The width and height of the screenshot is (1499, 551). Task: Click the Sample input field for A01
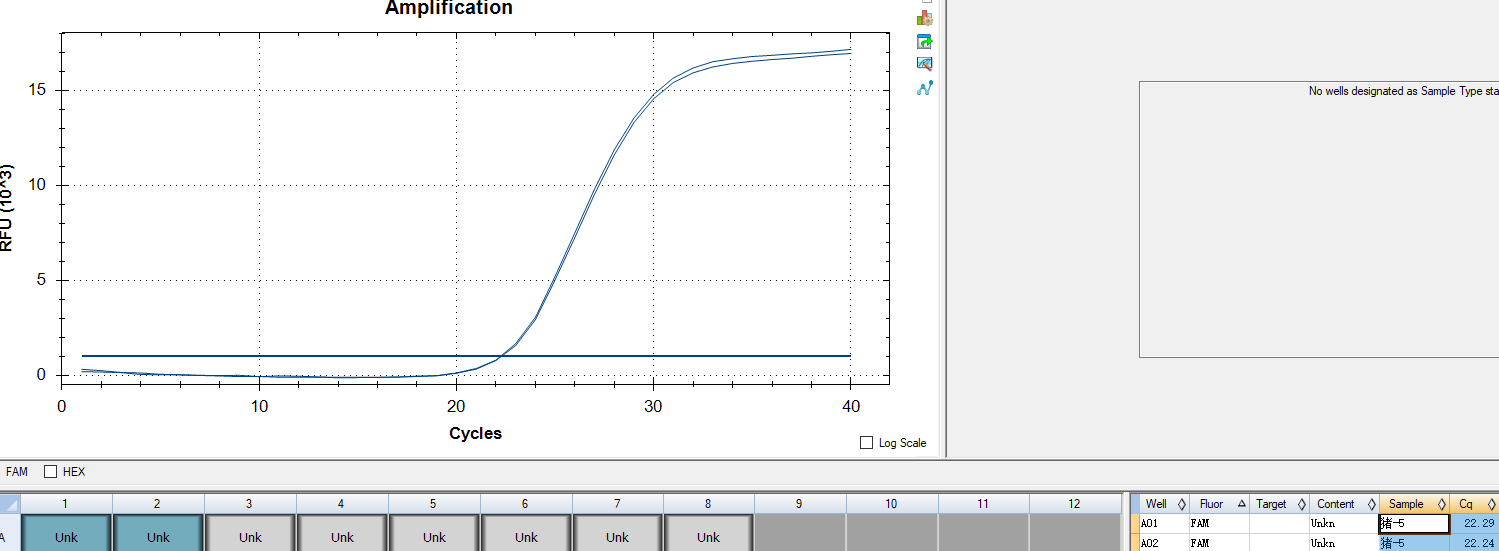tap(1414, 523)
